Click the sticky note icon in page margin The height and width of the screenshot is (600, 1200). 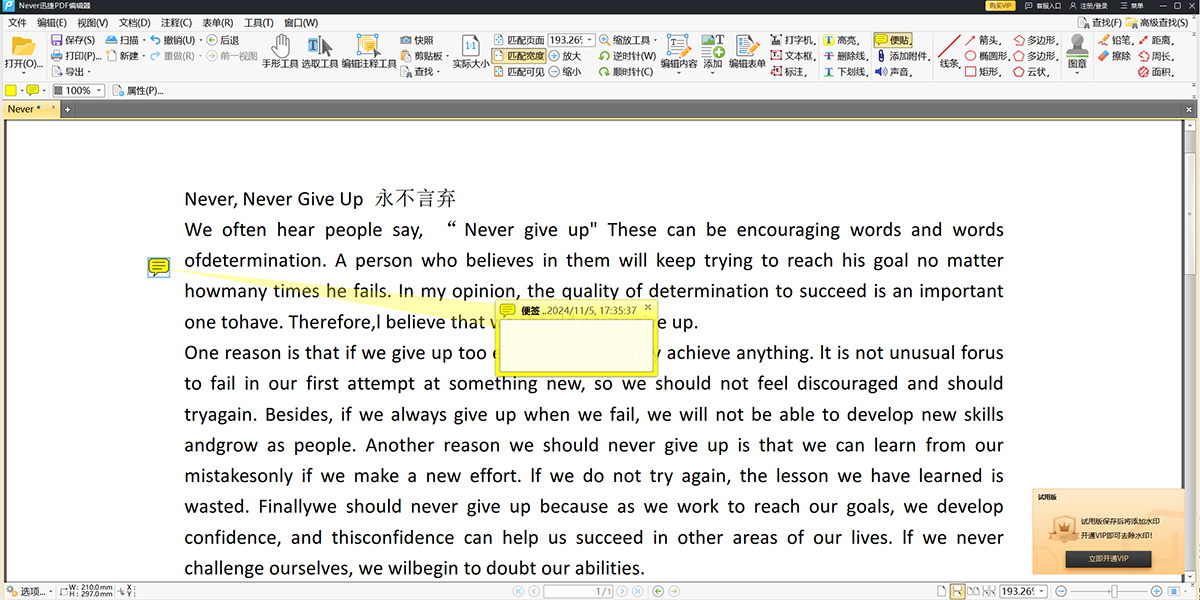(x=158, y=266)
